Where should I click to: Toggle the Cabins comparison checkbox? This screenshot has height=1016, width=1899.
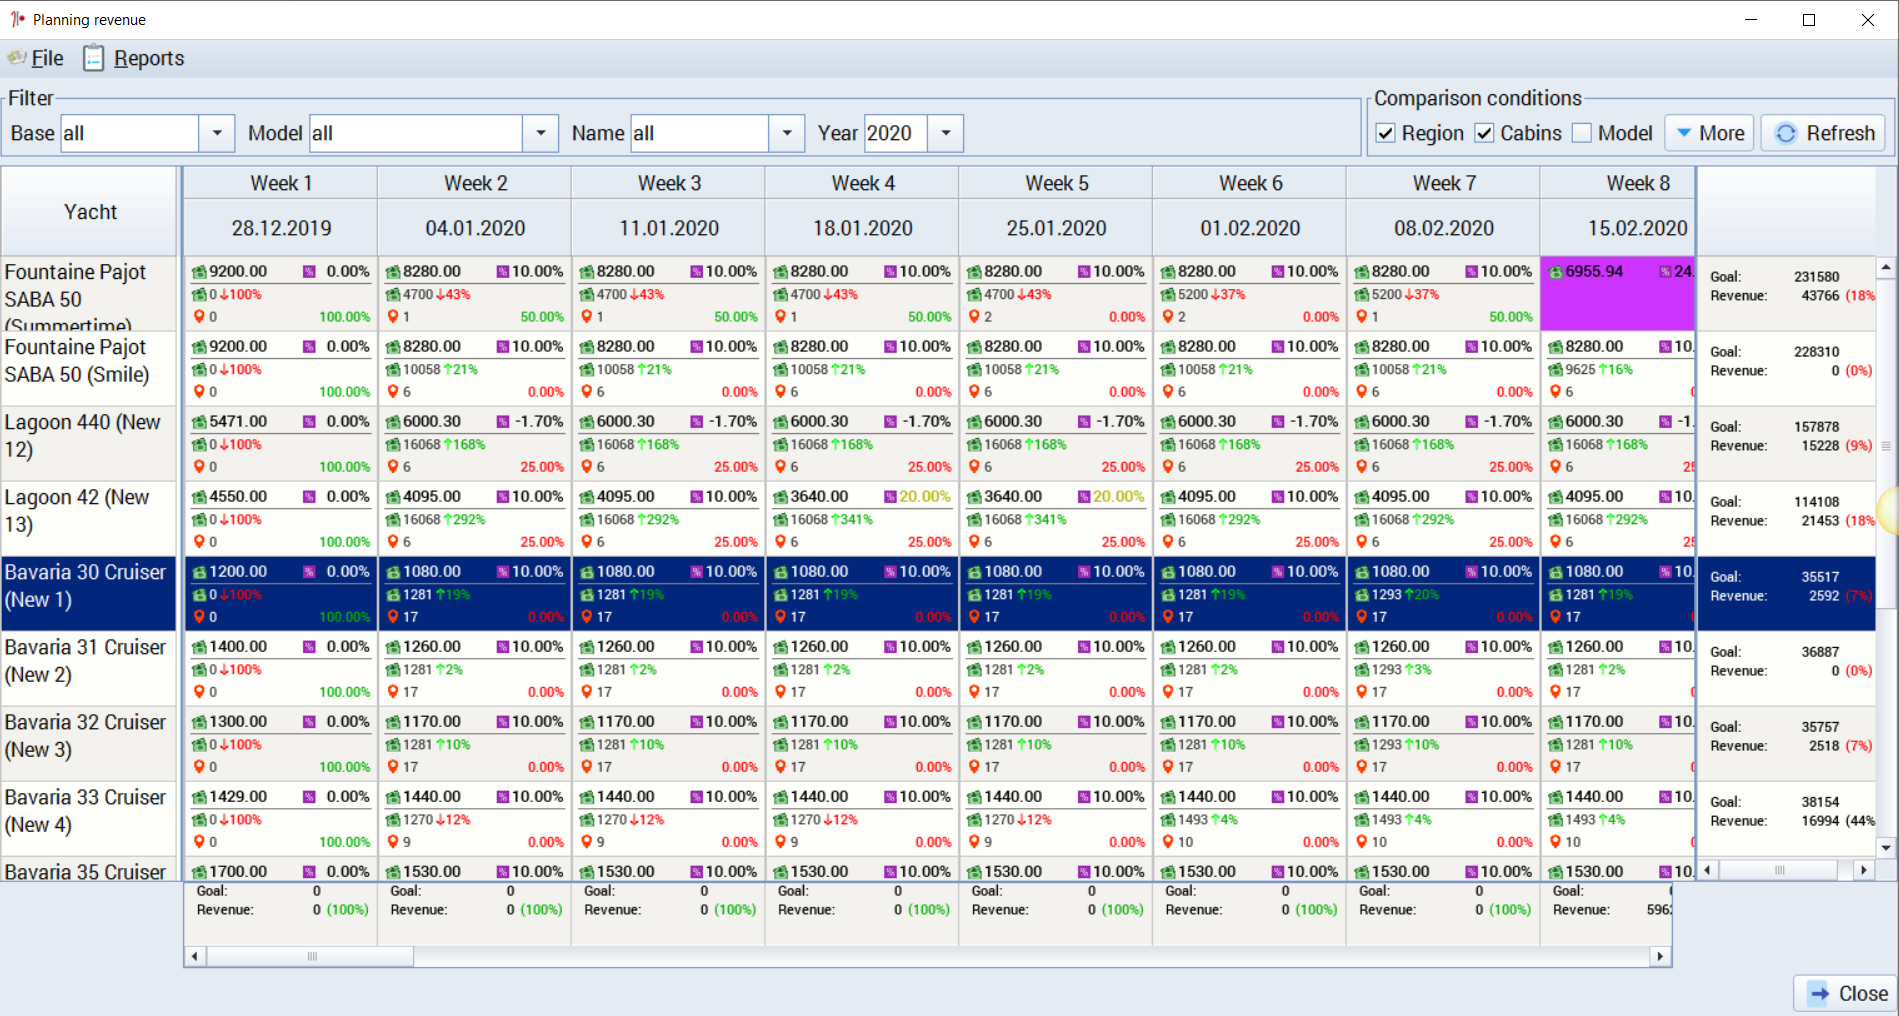click(x=1485, y=133)
